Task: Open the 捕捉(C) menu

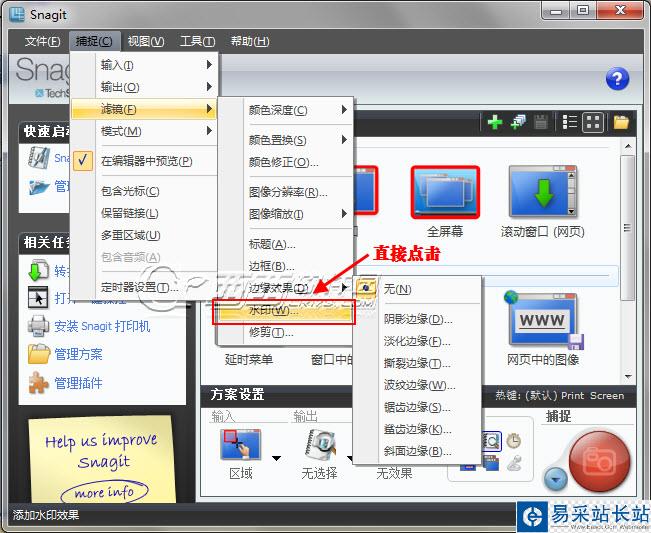Action: [x=94, y=41]
